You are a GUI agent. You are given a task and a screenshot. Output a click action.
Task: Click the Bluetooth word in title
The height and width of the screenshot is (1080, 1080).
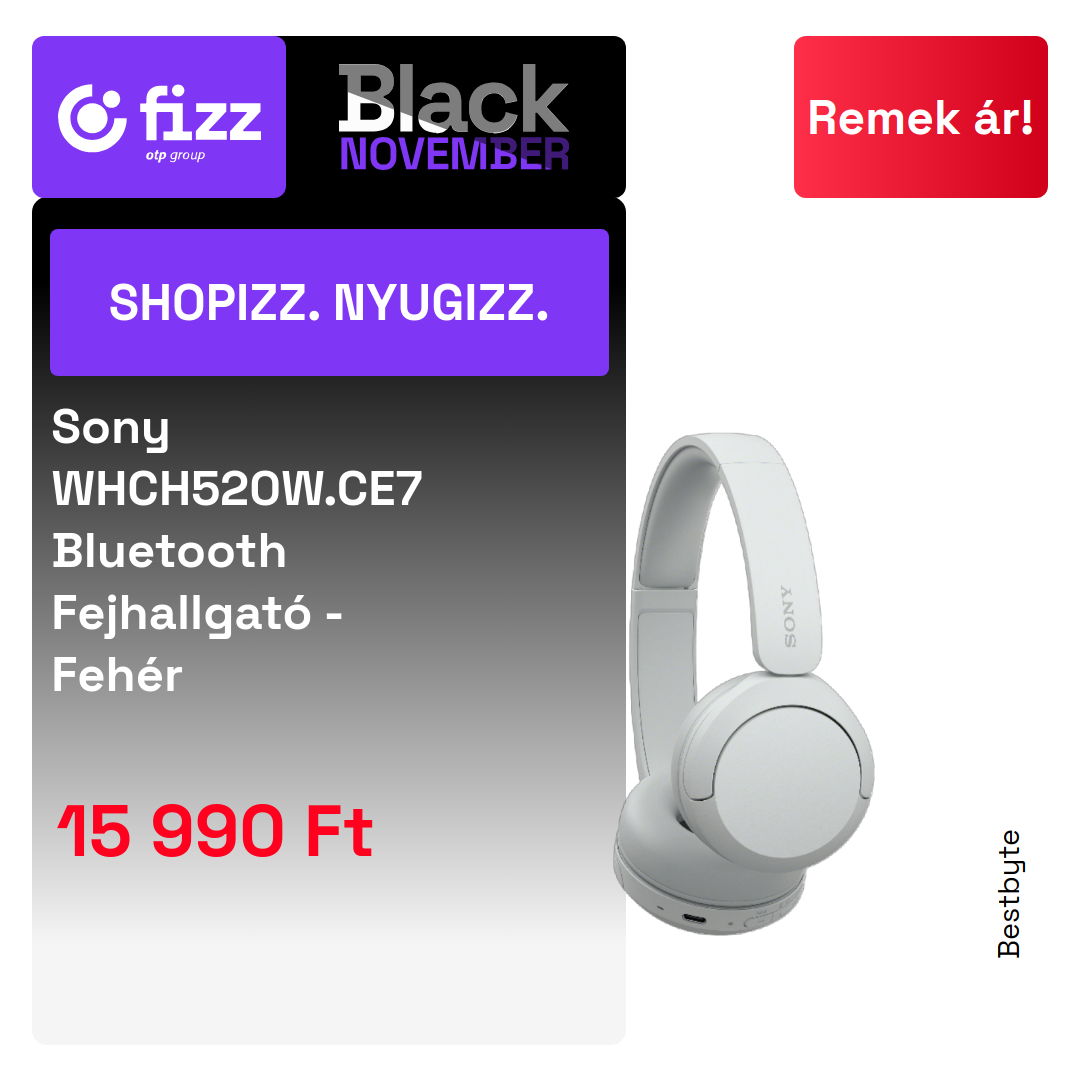pyautogui.click(x=169, y=551)
